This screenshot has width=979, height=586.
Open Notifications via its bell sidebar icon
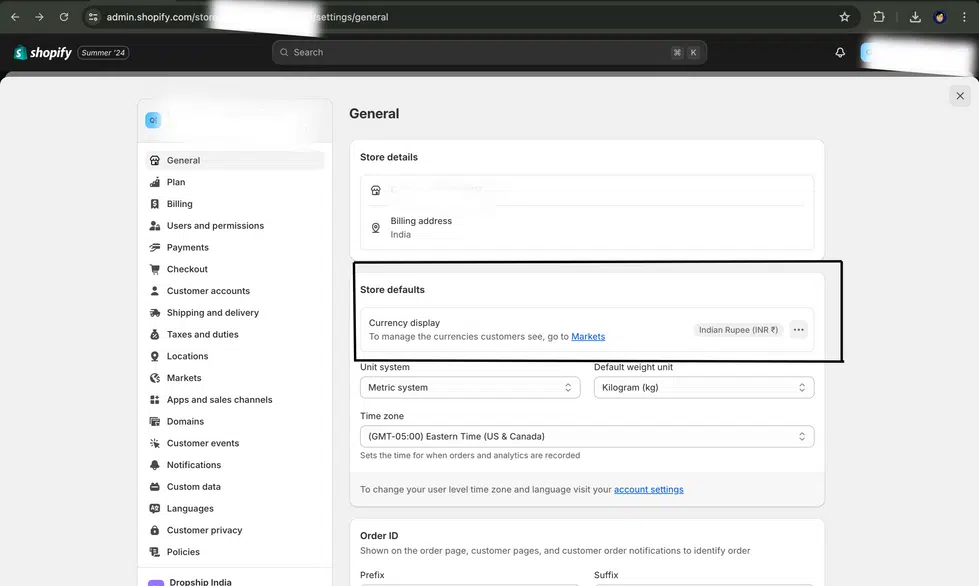pos(155,464)
